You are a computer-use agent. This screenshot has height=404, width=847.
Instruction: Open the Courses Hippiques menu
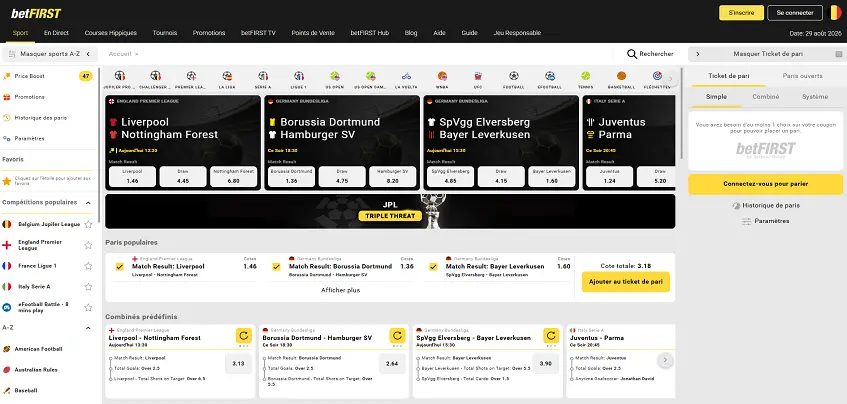click(x=111, y=32)
